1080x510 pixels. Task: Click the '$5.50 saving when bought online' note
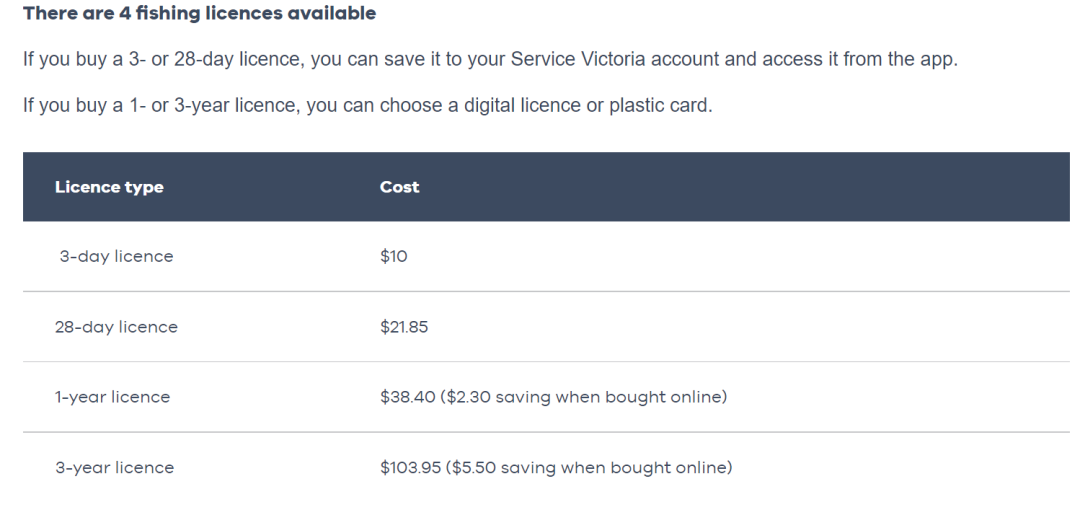point(589,468)
